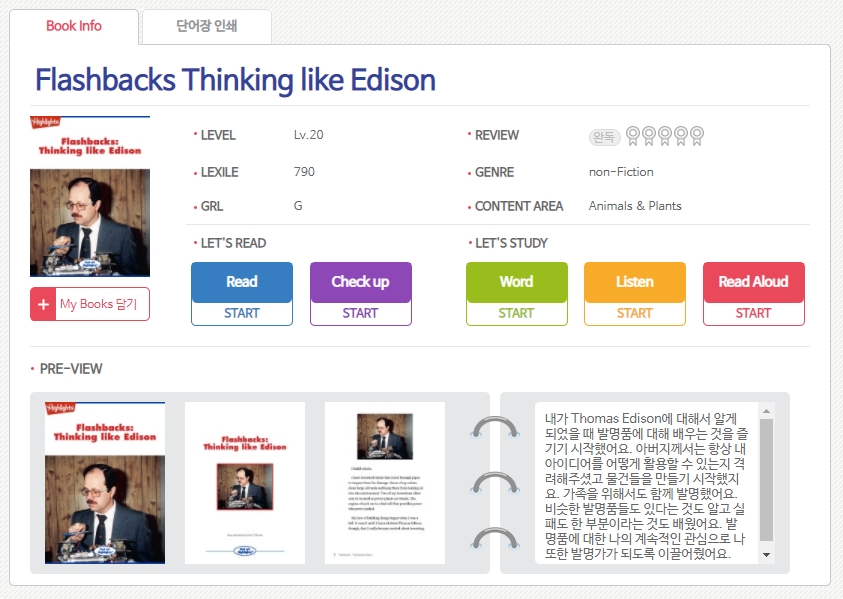Open the Read Aloud activity
The height and width of the screenshot is (599, 843).
click(754, 294)
